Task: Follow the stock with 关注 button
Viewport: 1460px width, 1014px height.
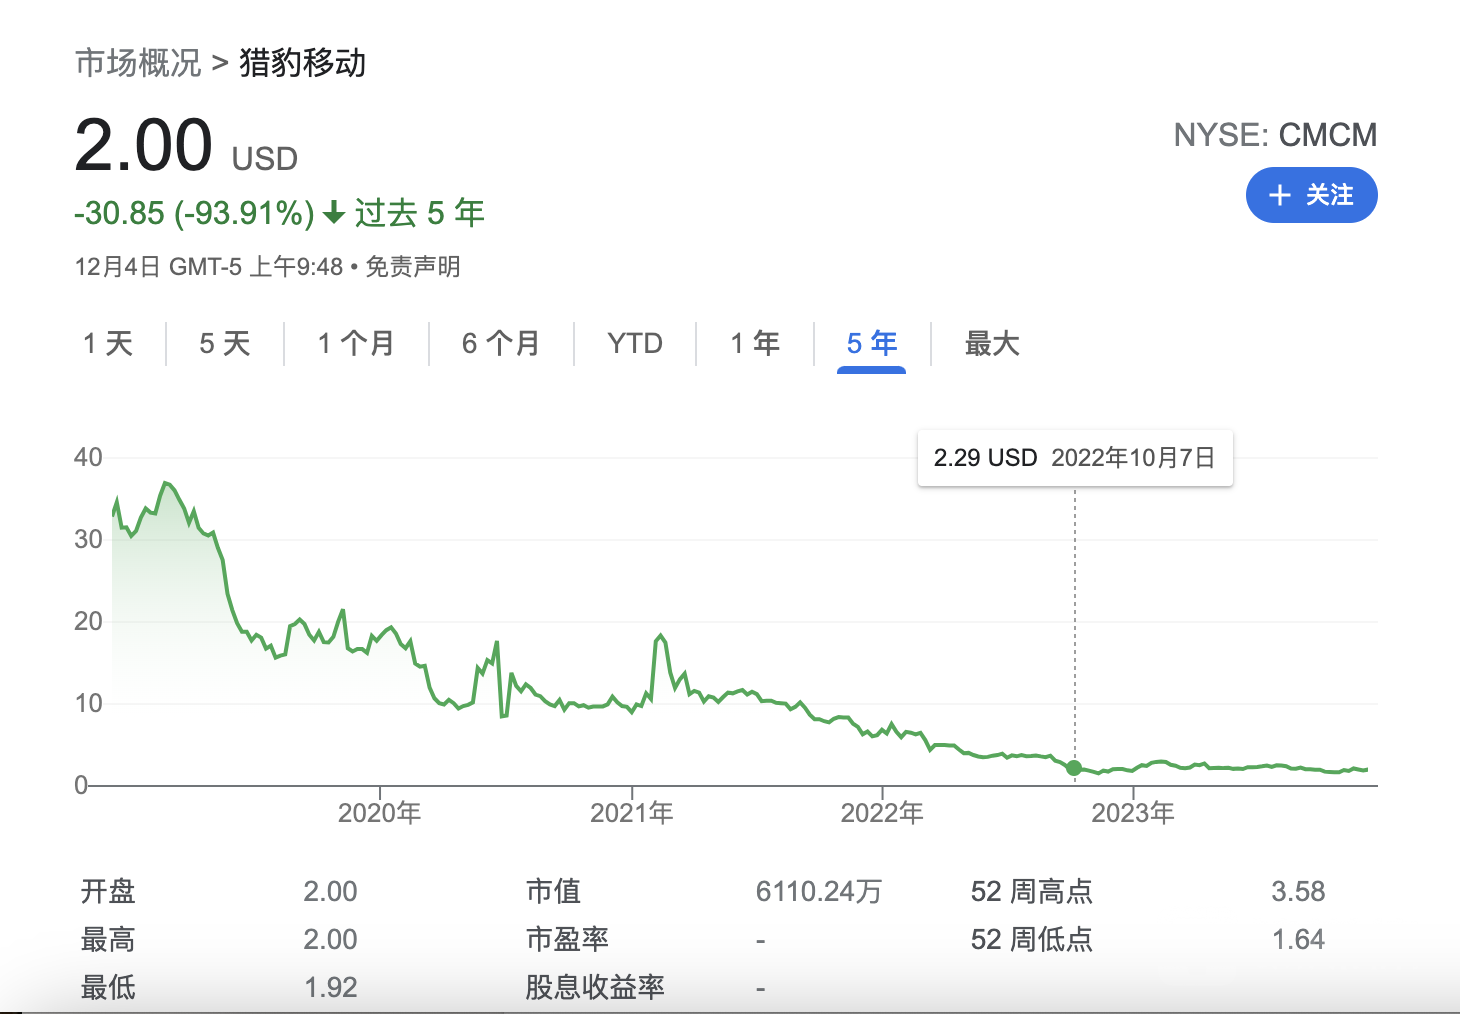Action: (x=1311, y=195)
